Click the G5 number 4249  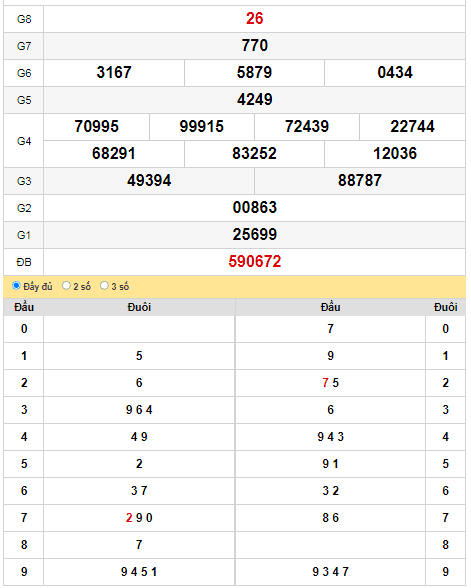(255, 100)
